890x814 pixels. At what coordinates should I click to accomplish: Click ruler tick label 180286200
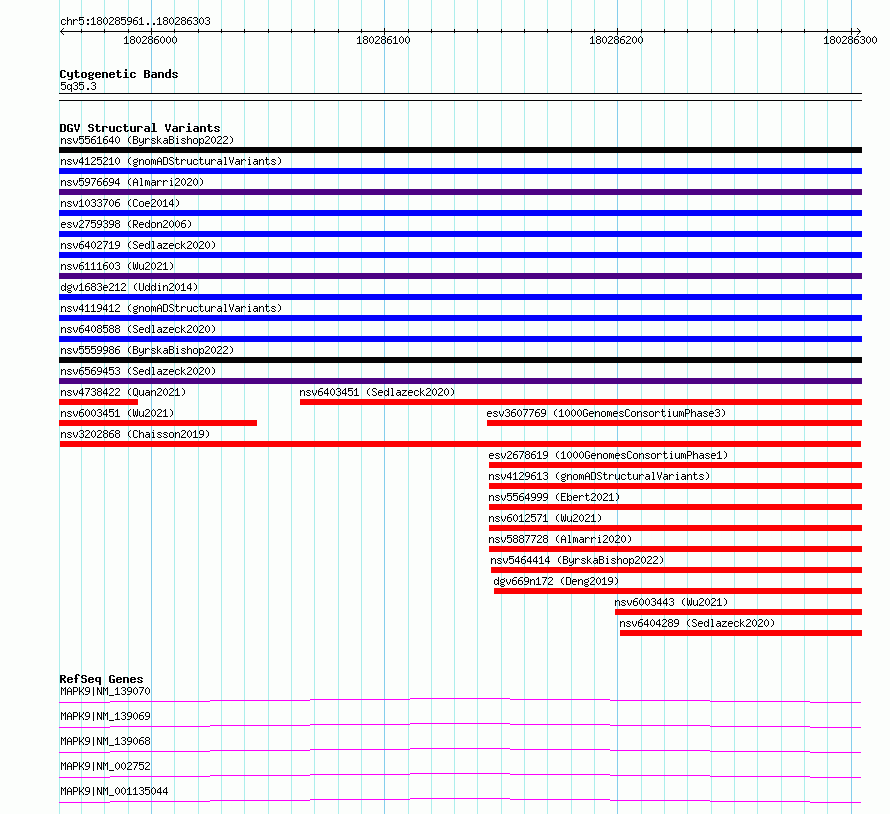(x=616, y=40)
